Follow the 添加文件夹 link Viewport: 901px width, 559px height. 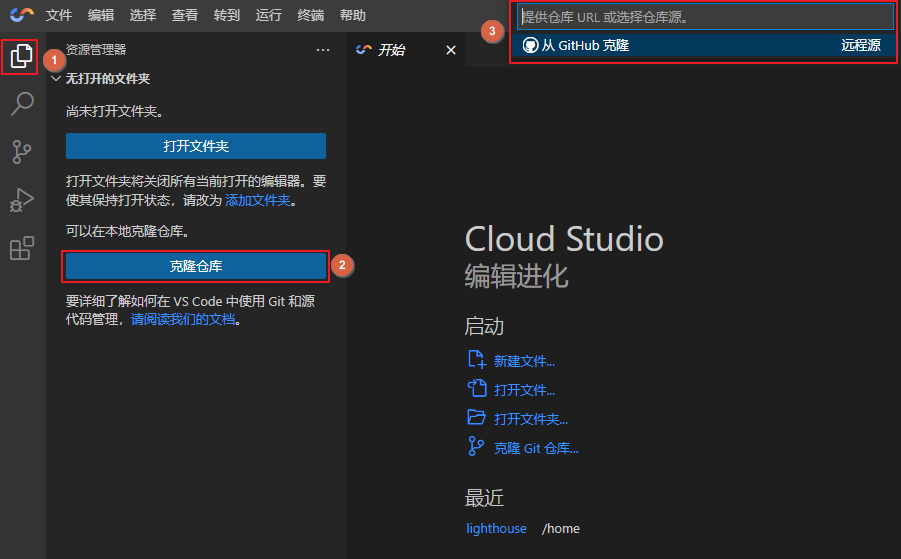click(x=258, y=200)
